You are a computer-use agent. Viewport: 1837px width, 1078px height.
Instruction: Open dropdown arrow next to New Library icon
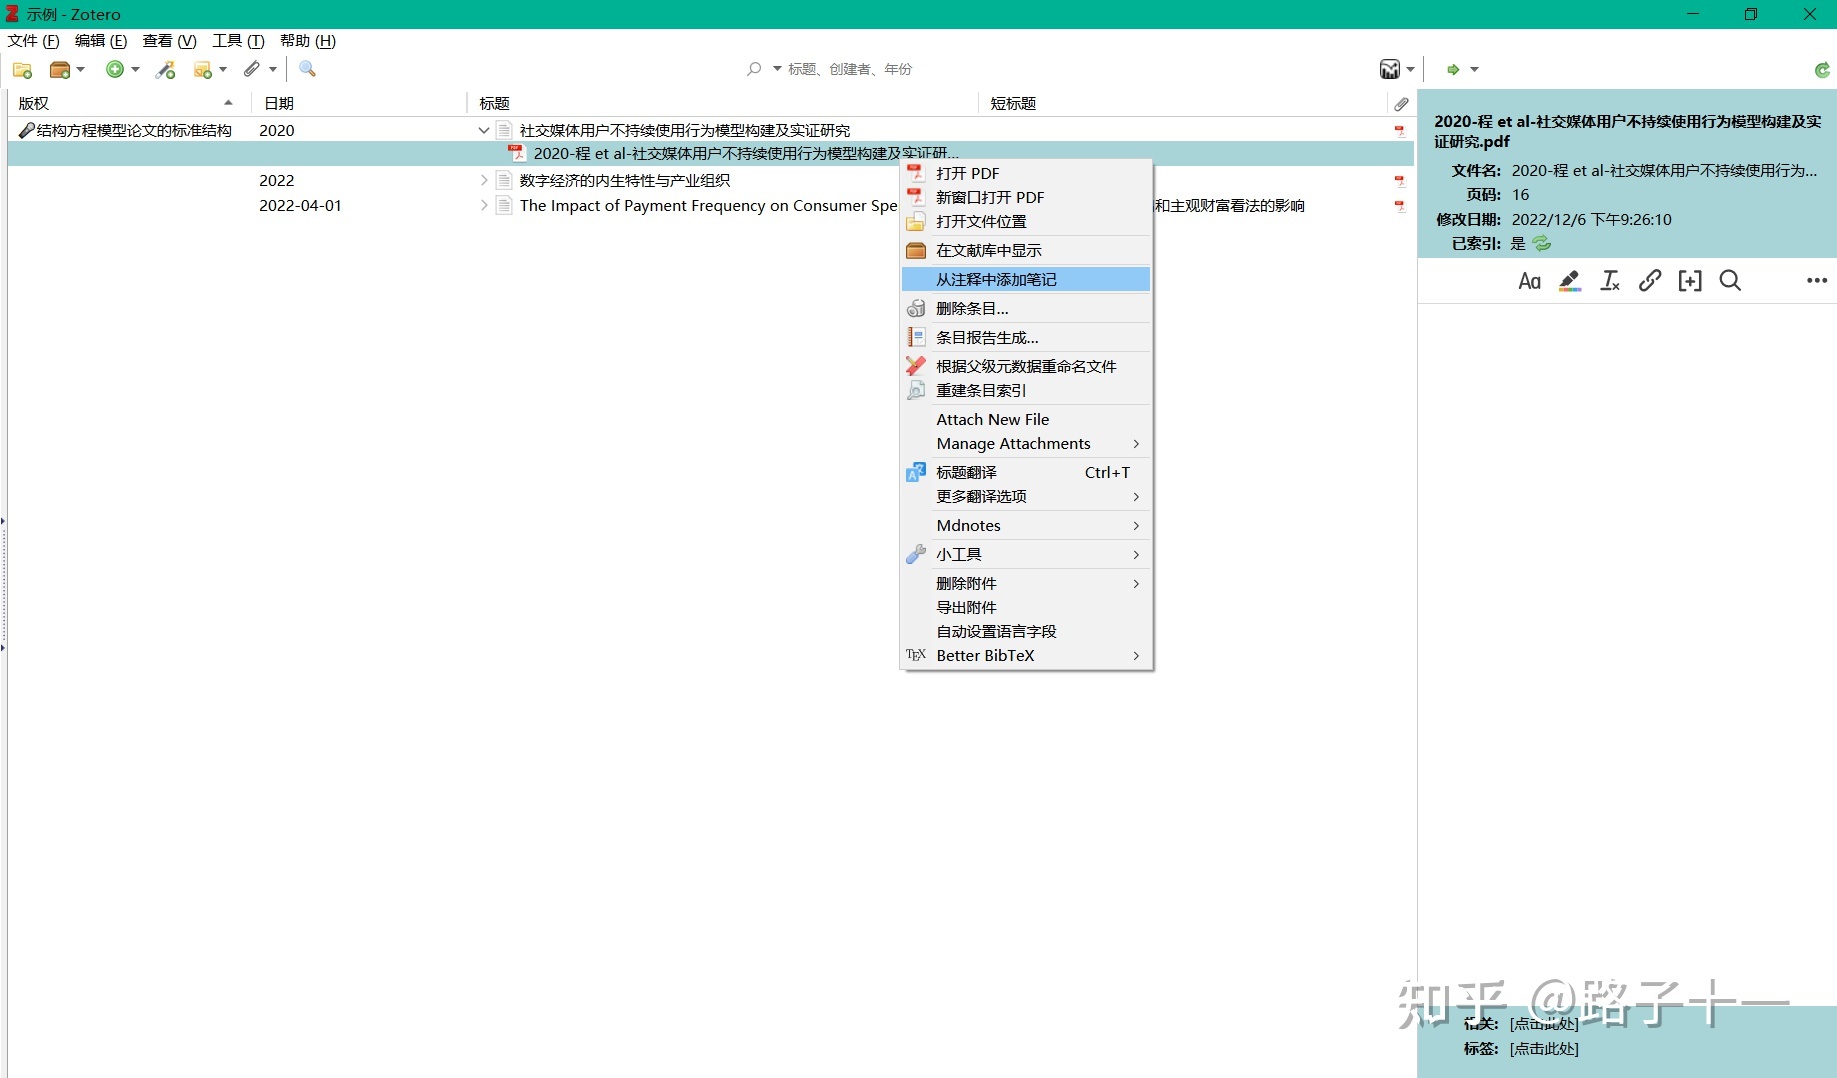[81, 69]
